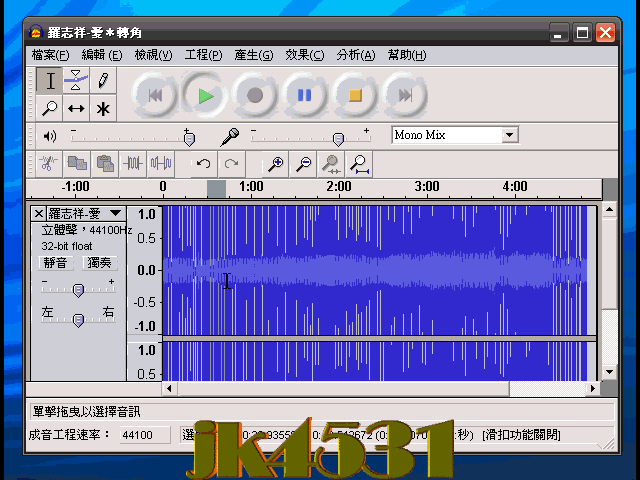Zoom in on the waveform

[x=275, y=164]
